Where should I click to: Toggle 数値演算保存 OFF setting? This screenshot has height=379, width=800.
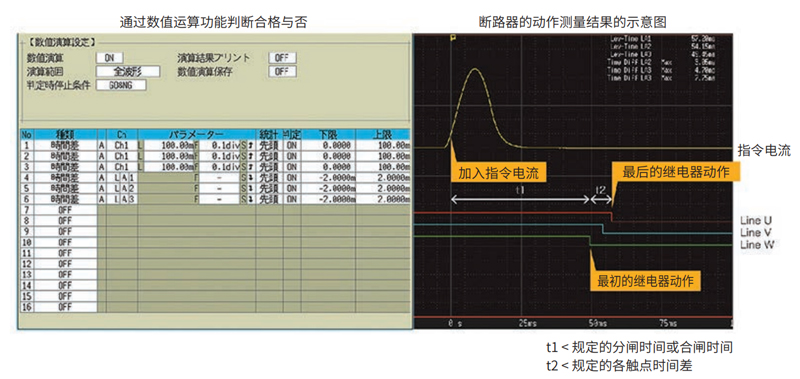coord(282,71)
